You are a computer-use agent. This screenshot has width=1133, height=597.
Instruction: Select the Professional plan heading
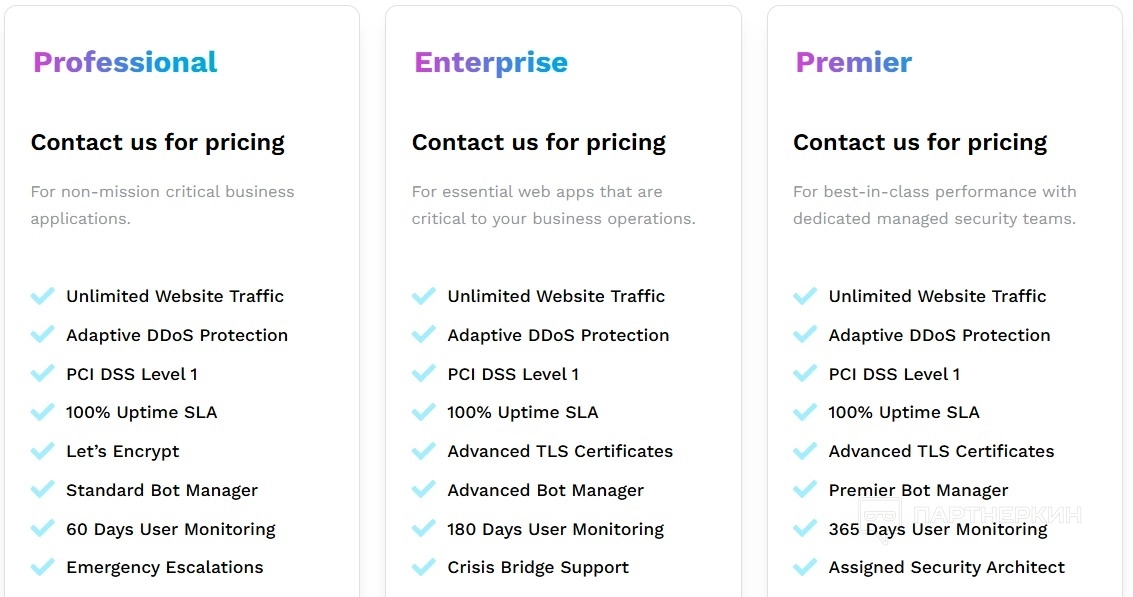coord(125,62)
